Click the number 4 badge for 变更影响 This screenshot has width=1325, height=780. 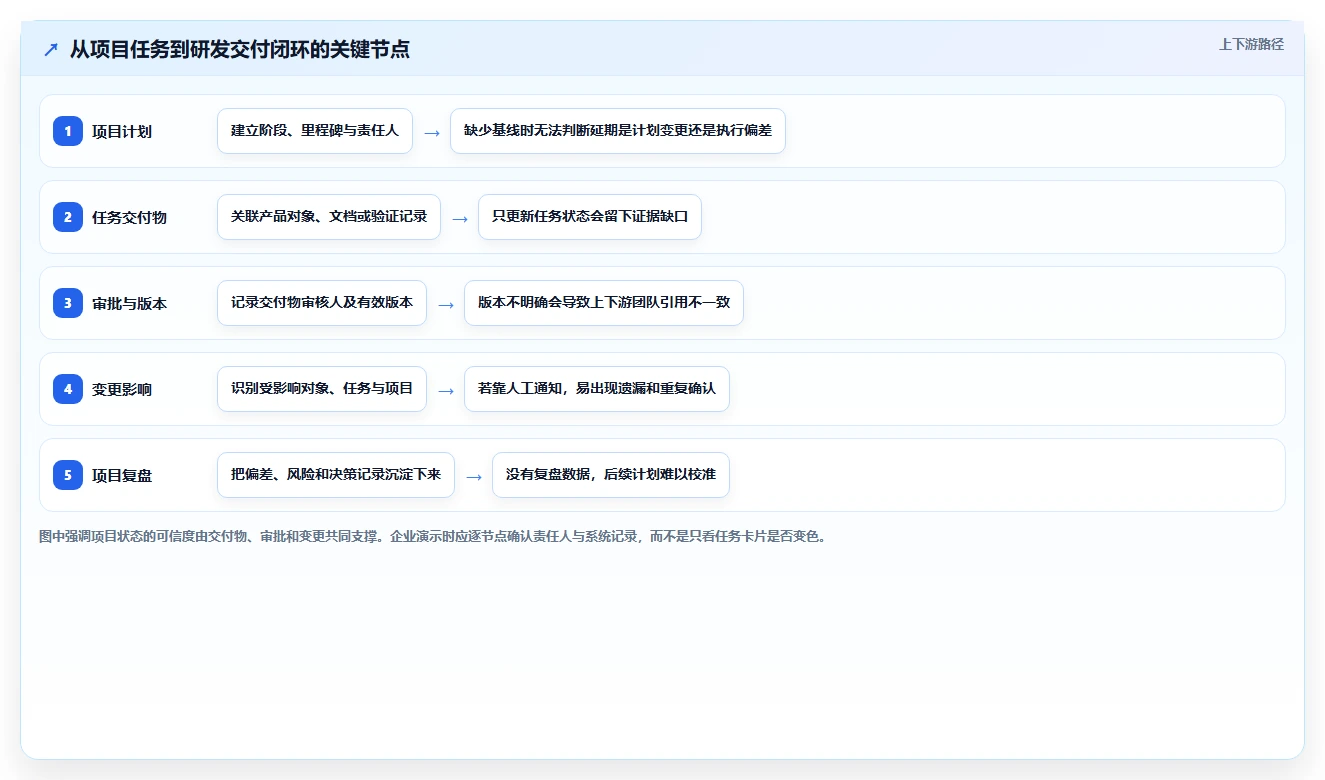[x=68, y=388]
